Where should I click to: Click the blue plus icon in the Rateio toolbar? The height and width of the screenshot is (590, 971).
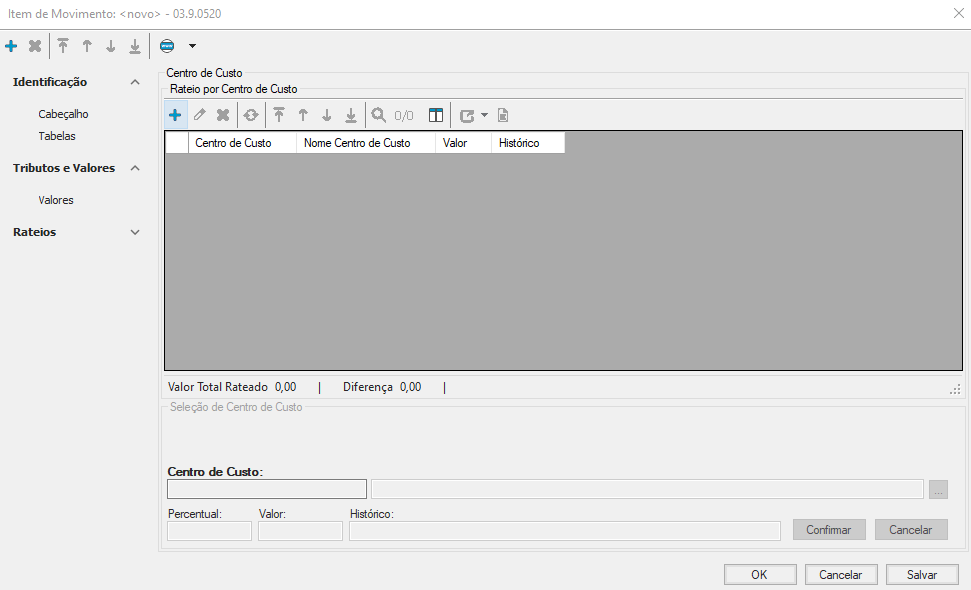[x=175, y=115]
